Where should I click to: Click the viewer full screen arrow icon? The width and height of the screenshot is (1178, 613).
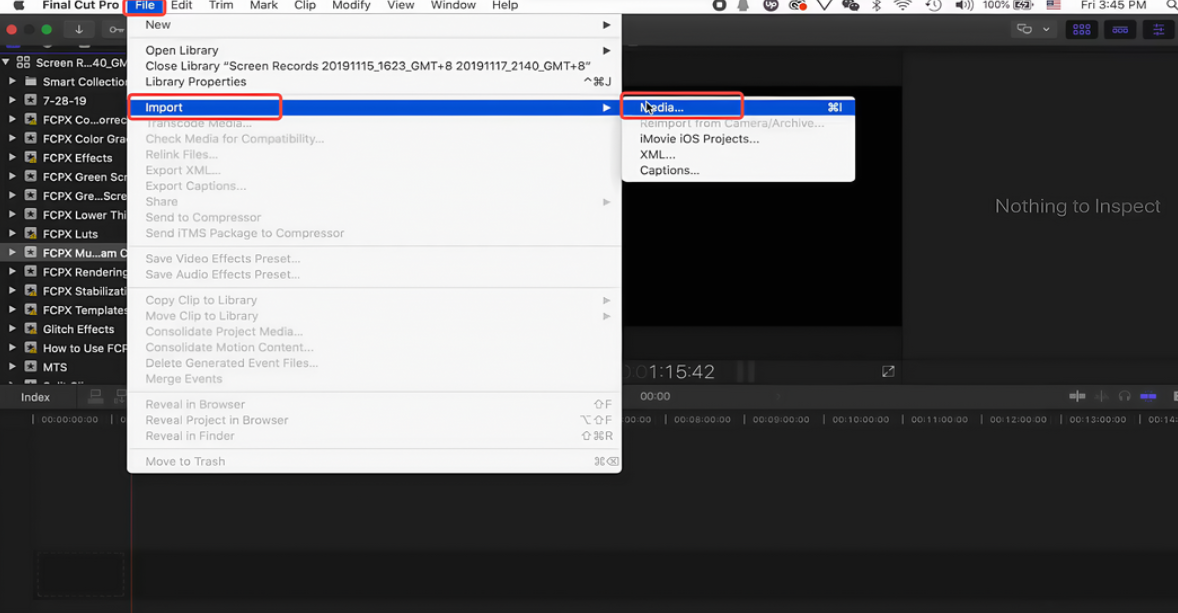pos(888,371)
